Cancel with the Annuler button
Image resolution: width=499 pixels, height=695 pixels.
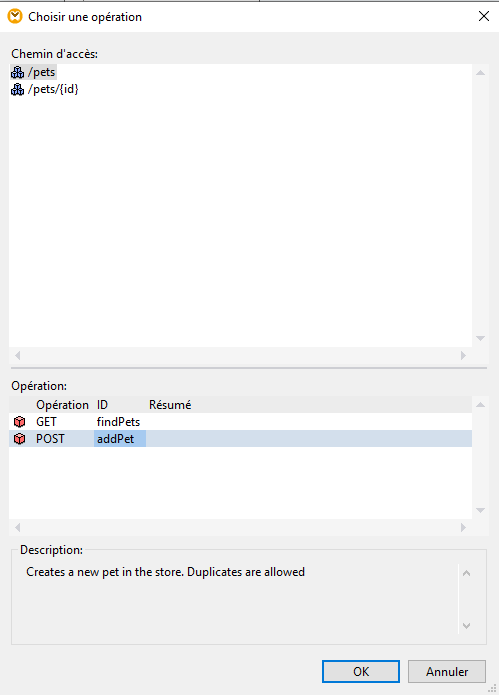pos(447,672)
